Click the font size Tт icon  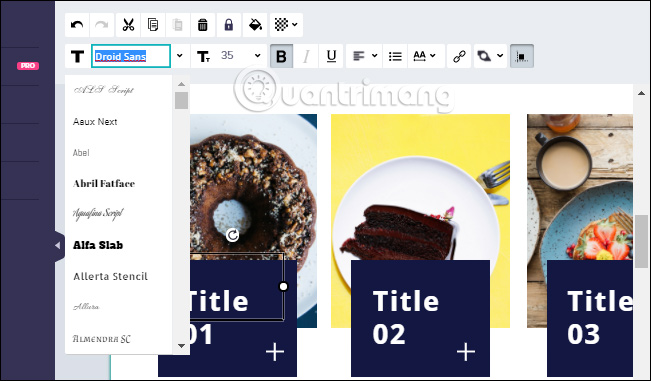pyautogui.click(x=203, y=56)
